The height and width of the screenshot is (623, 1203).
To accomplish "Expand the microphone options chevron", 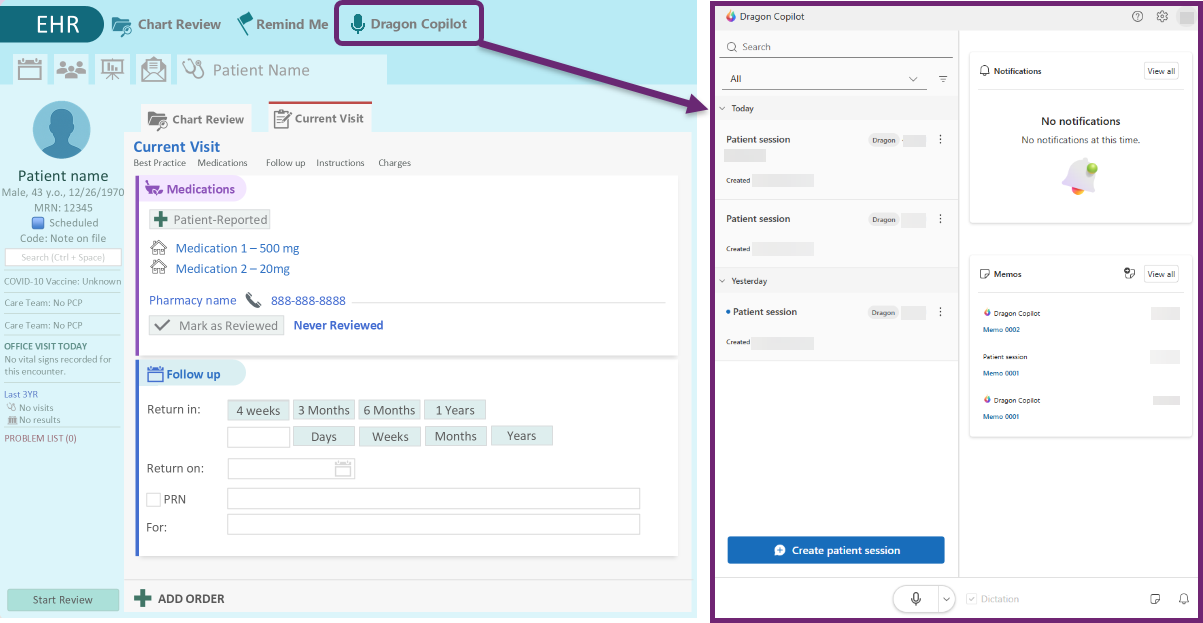I will [948, 599].
